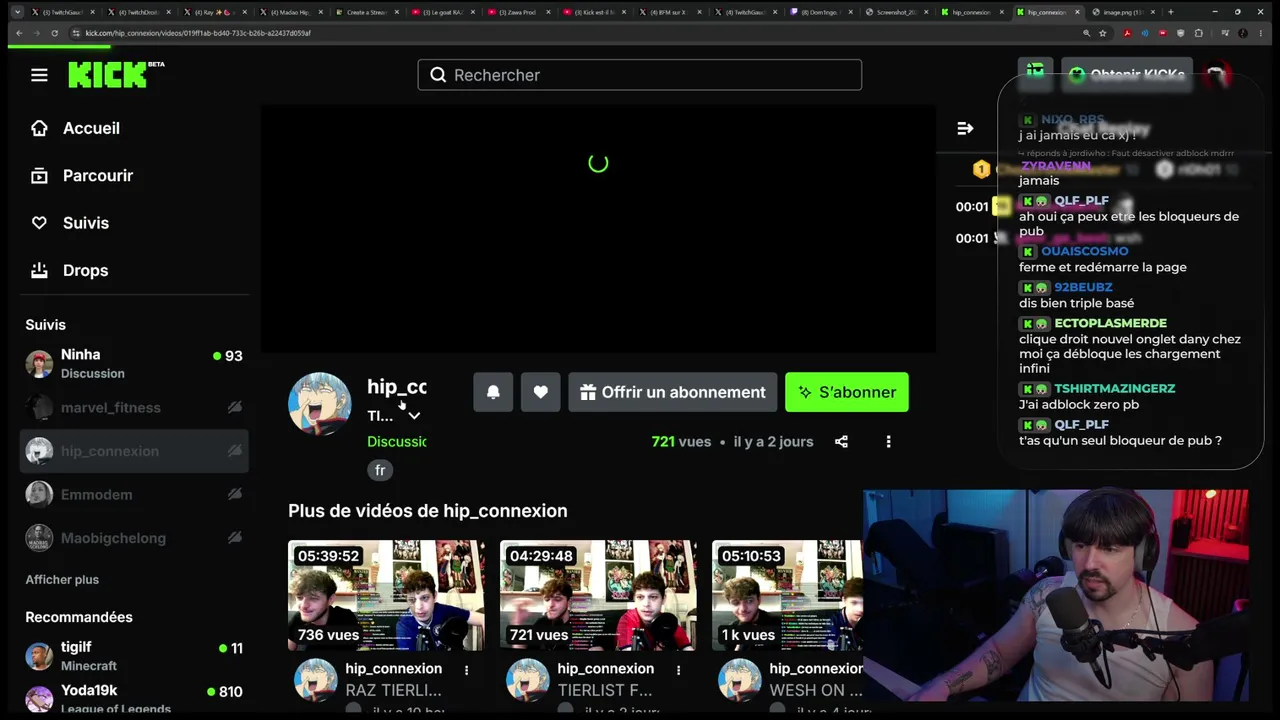Bookmark the page with the star icon

(1103, 33)
